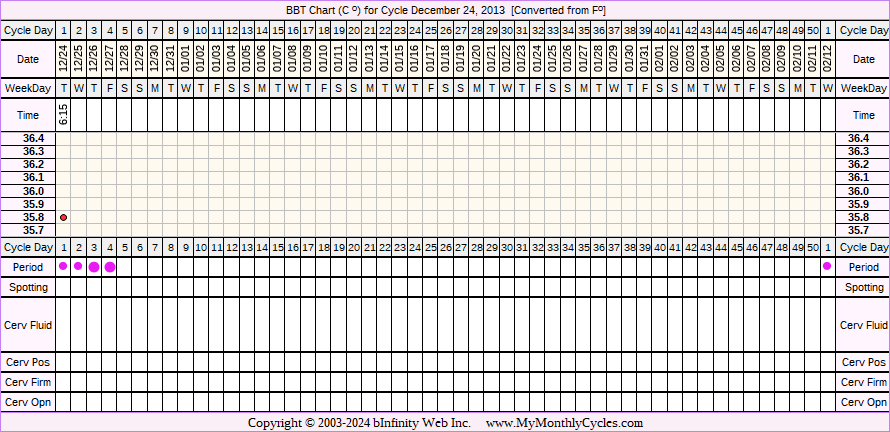Click the left 36.4 temperature axis label
This screenshot has width=890, height=432.
point(33,138)
